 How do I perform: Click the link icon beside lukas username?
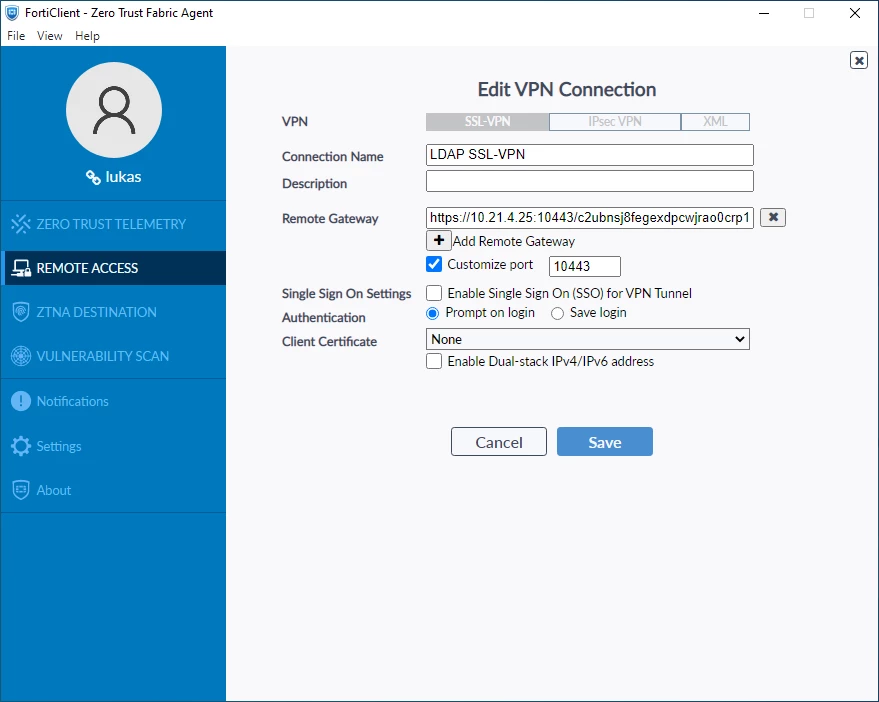pyautogui.click(x=93, y=177)
